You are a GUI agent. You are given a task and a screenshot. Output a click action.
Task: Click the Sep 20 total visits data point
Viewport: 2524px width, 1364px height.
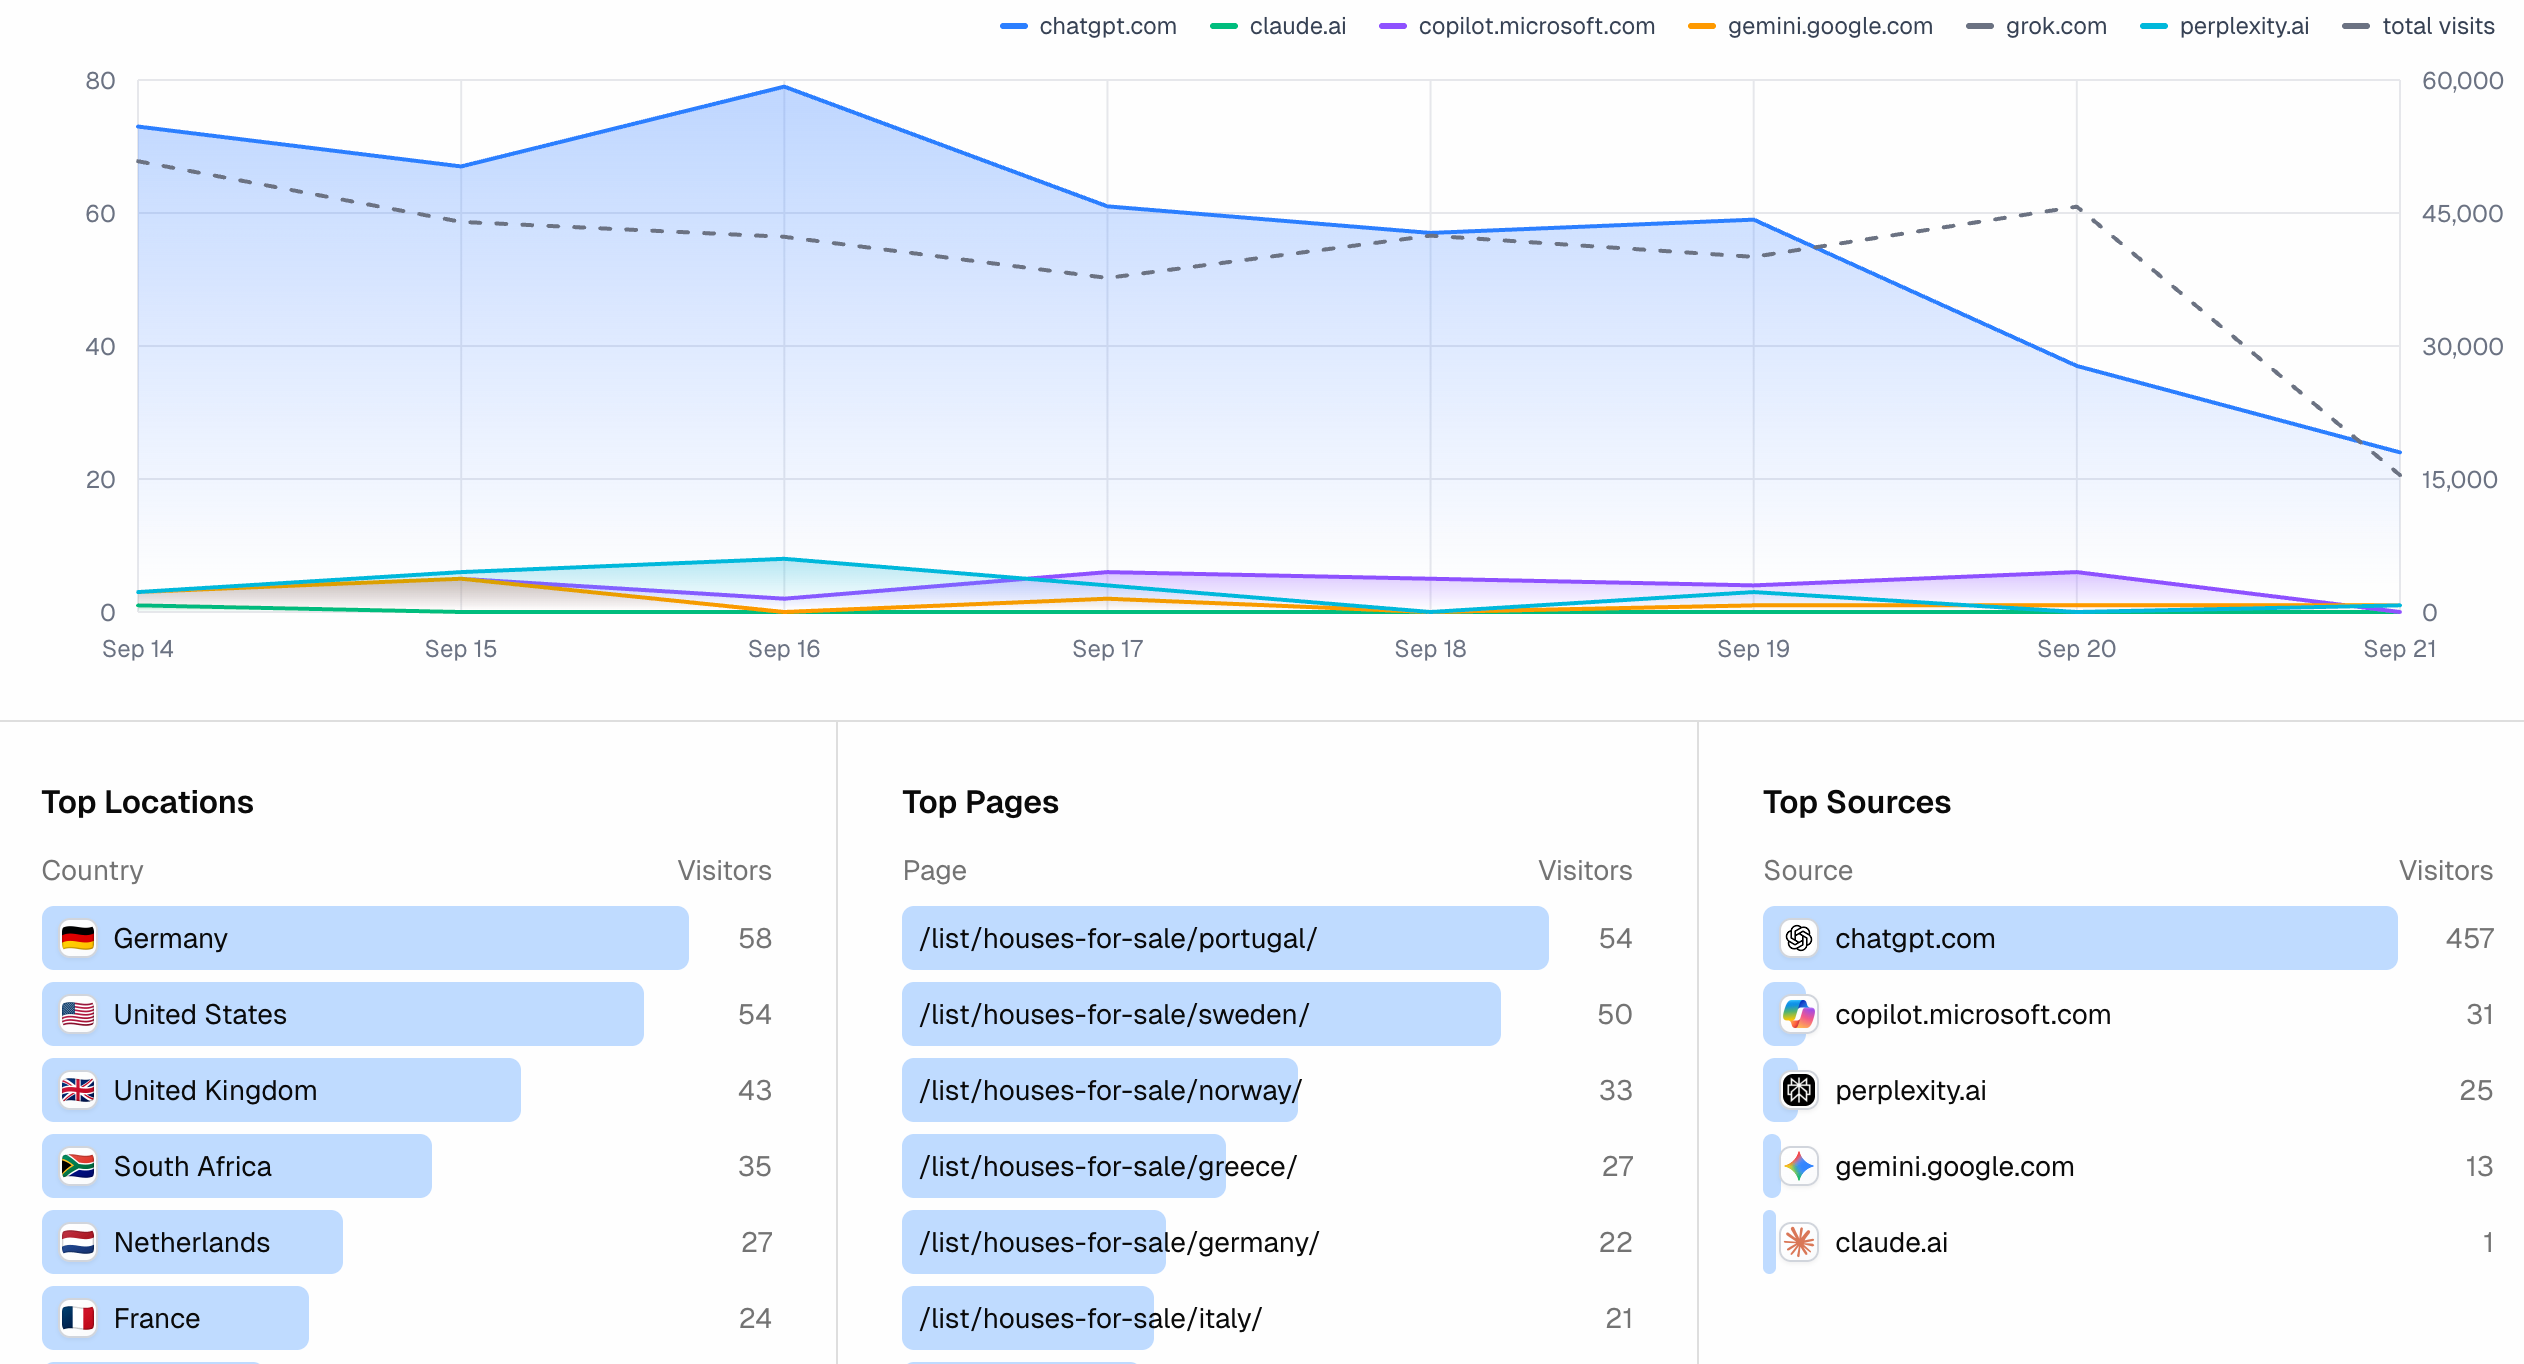click(2076, 207)
